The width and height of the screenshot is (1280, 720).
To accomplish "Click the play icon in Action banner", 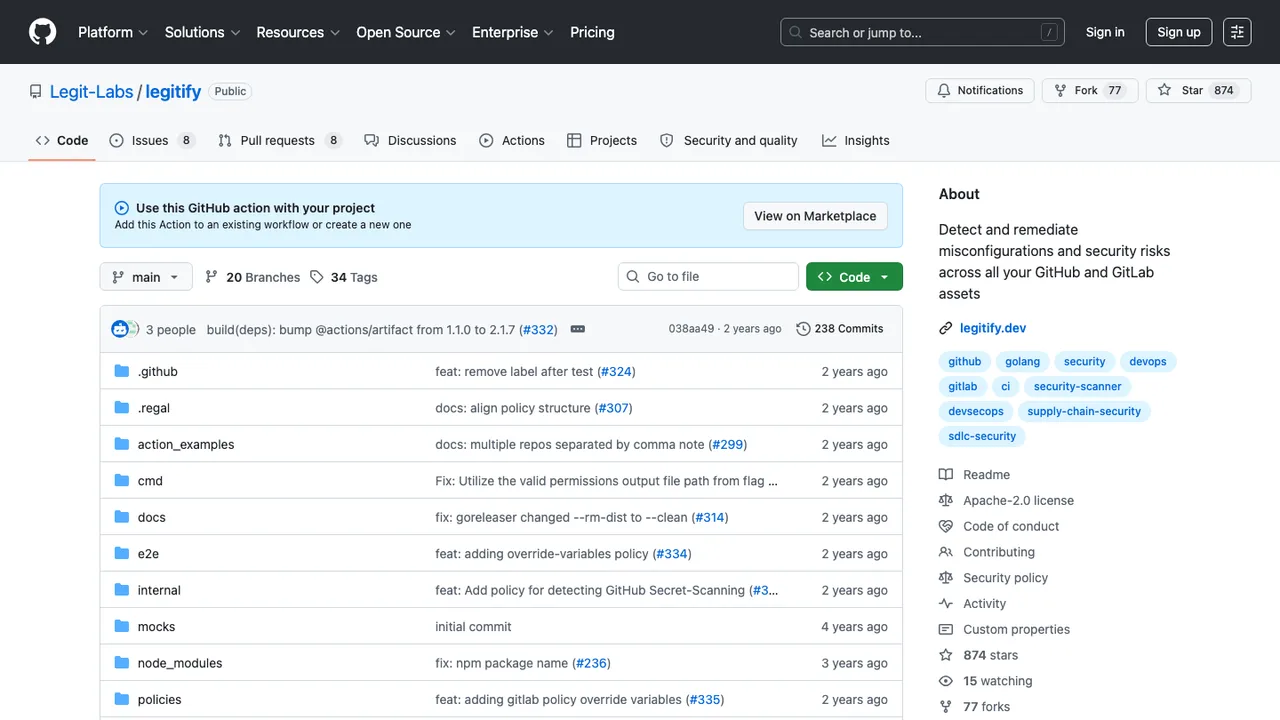I will [x=122, y=208].
